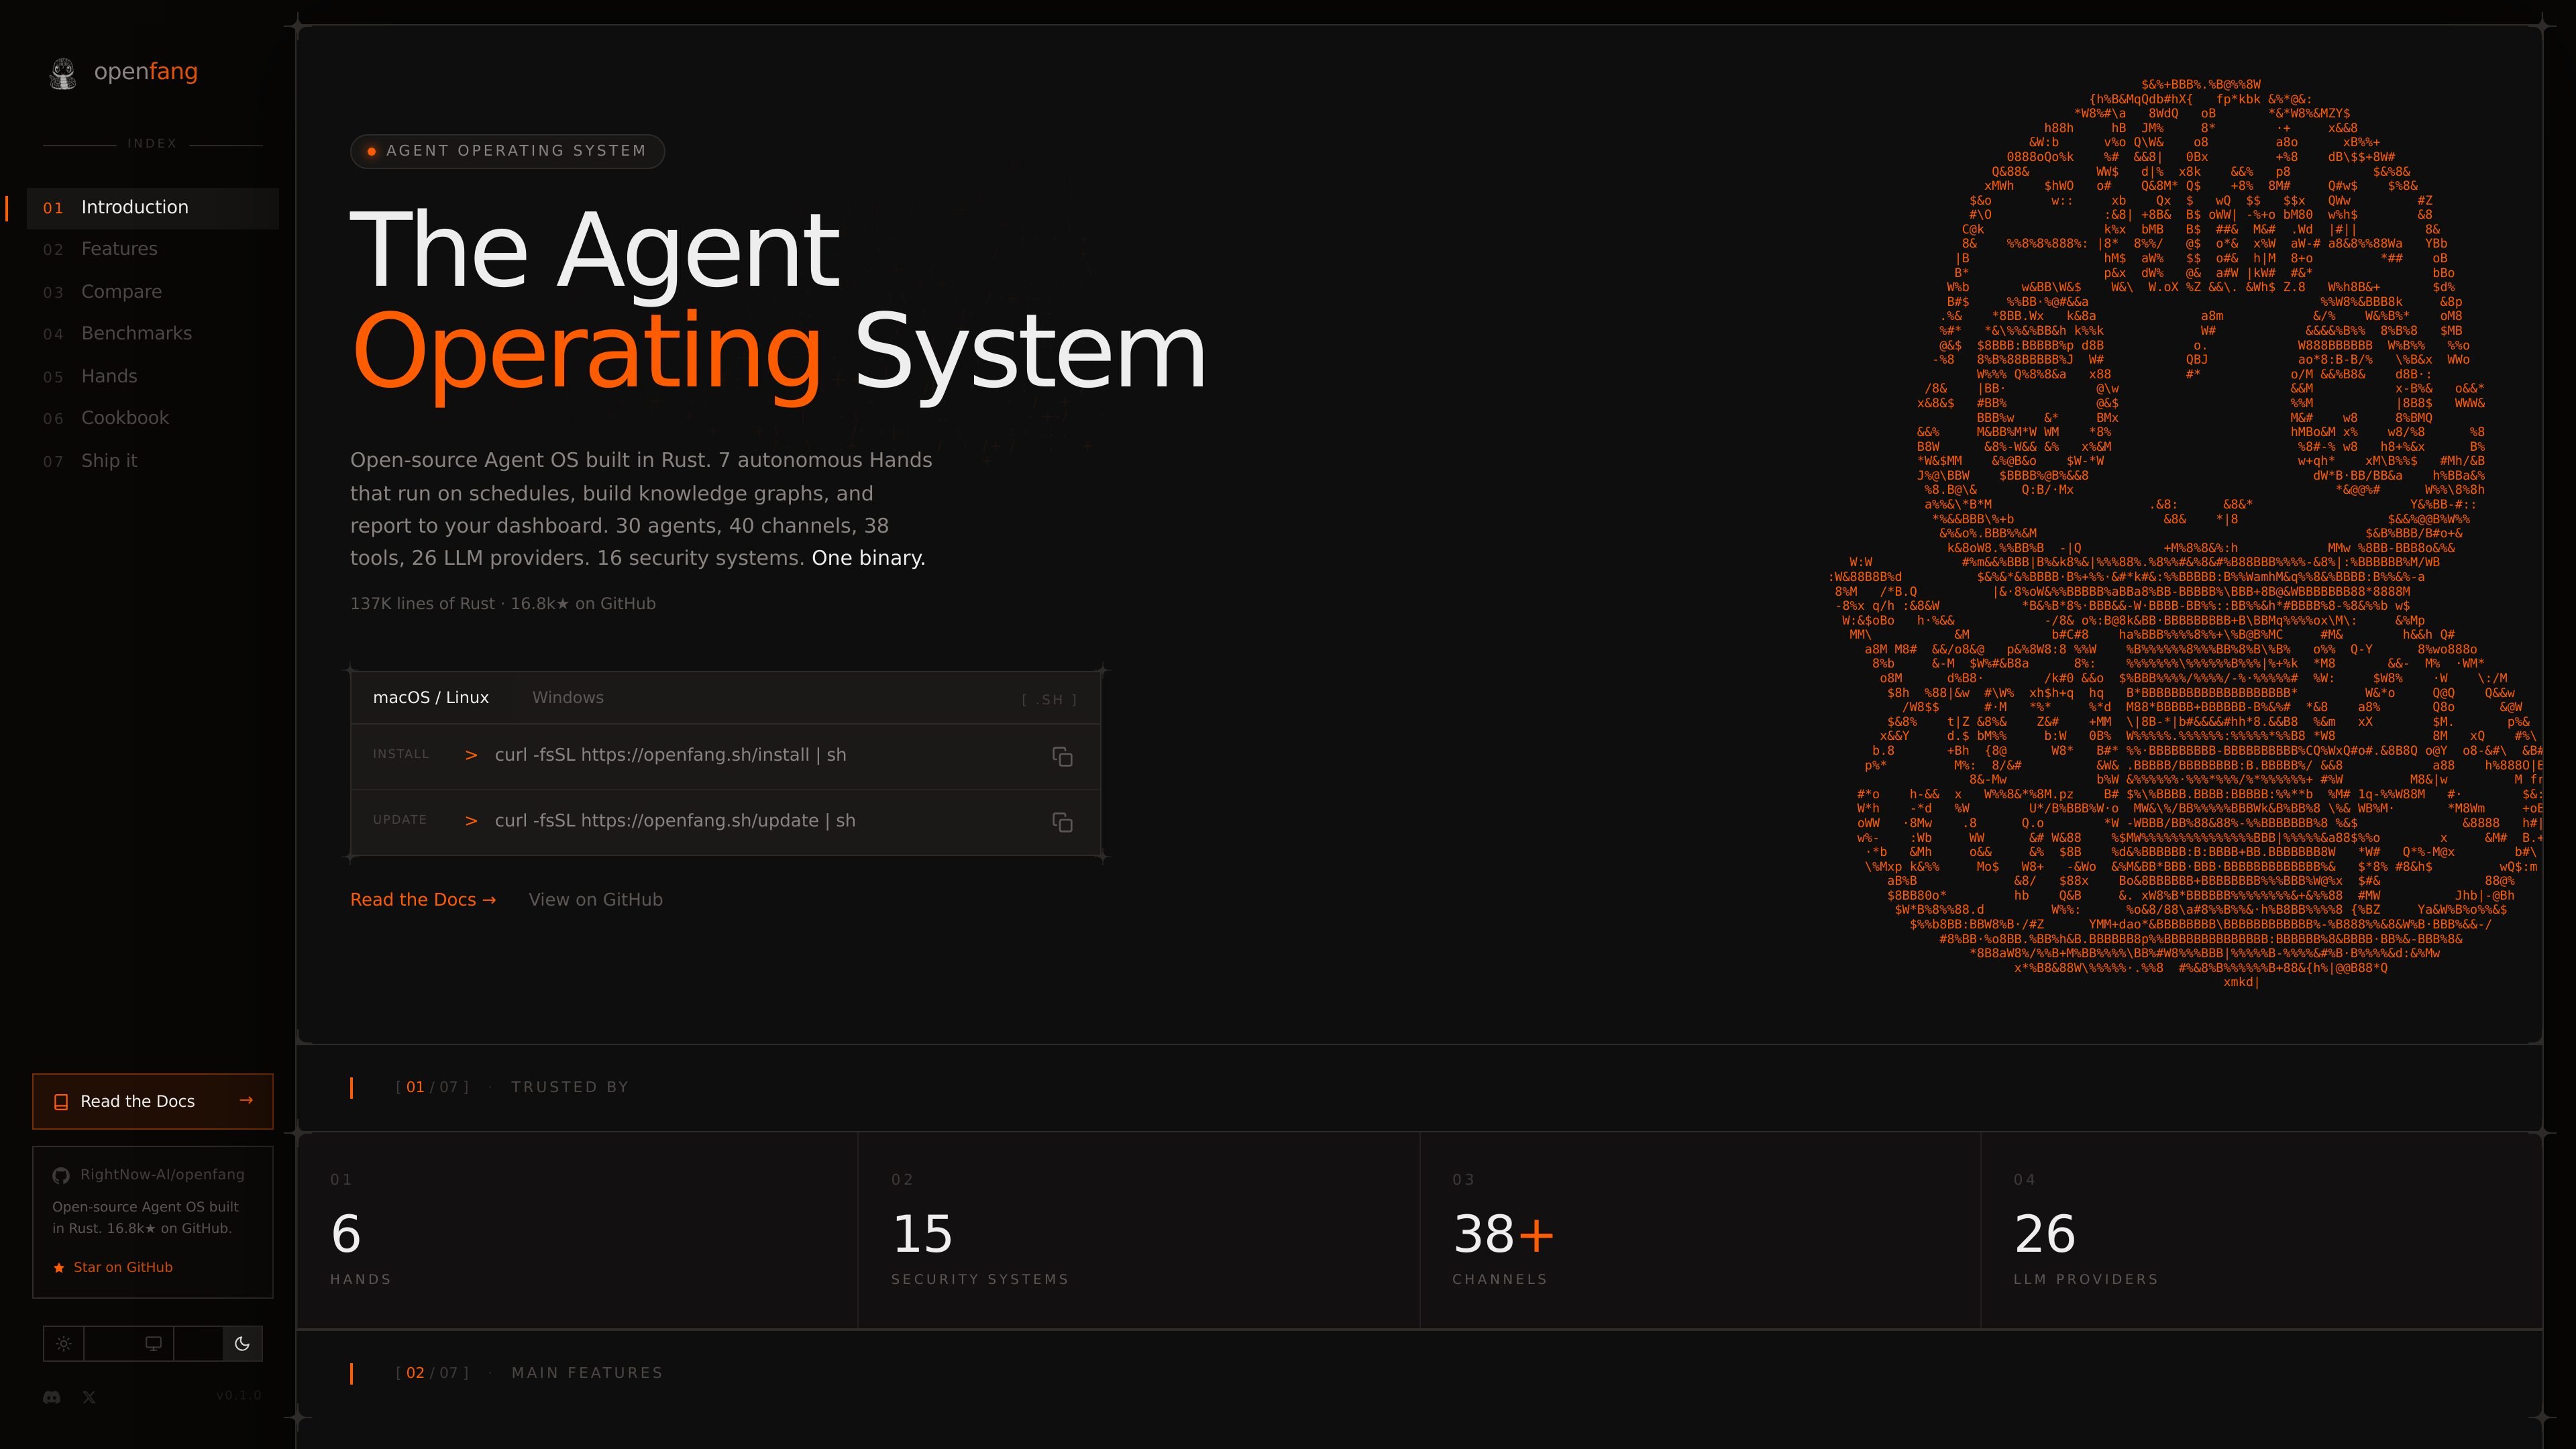2576x1449 pixels.
Task: Click the 6 Hands stat card
Action: point(577,1231)
